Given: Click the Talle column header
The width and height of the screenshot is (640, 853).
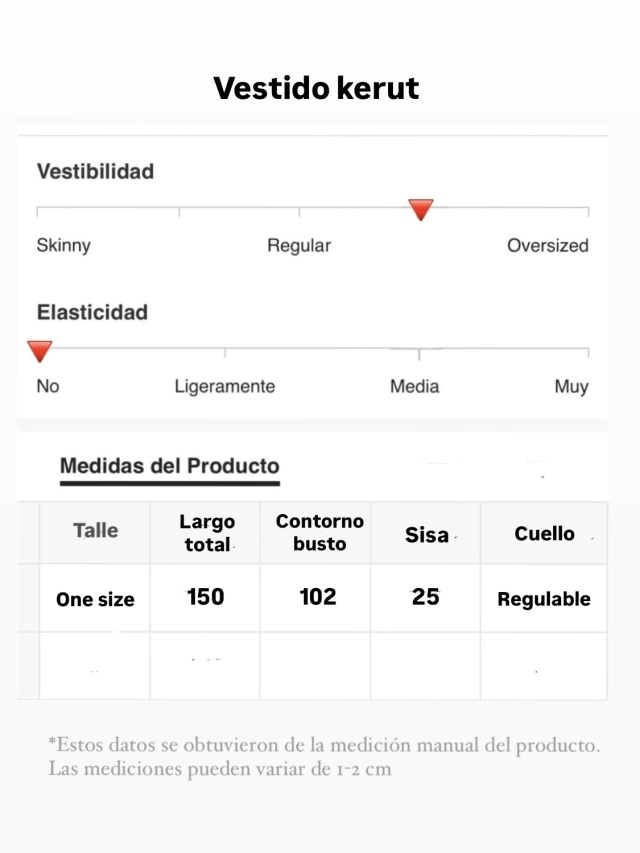Looking at the screenshot, I should [x=95, y=531].
